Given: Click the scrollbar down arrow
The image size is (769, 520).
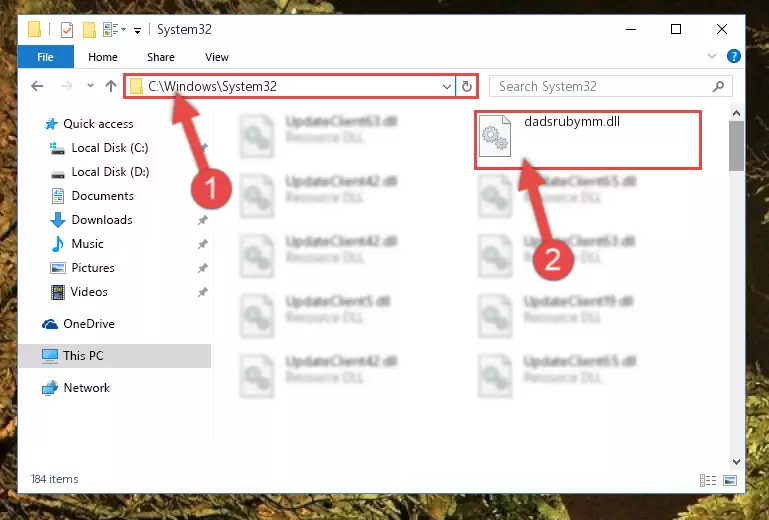Looking at the screenshot, I should (736, 462).
